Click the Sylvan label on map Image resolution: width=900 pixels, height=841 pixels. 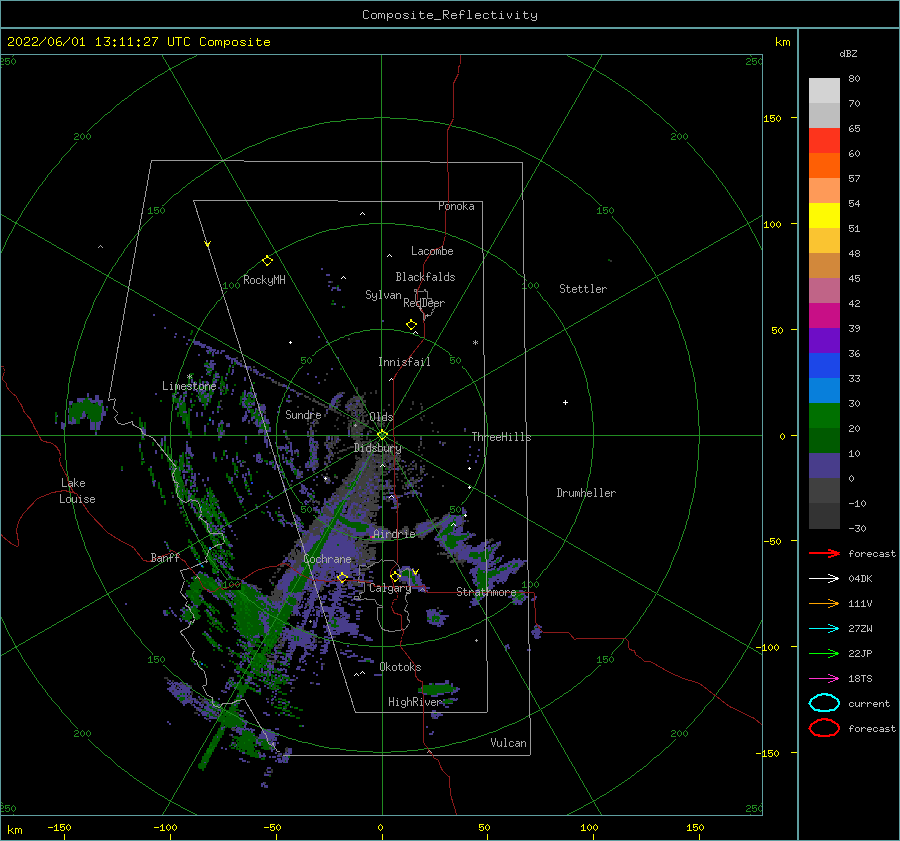click(383, 295)
